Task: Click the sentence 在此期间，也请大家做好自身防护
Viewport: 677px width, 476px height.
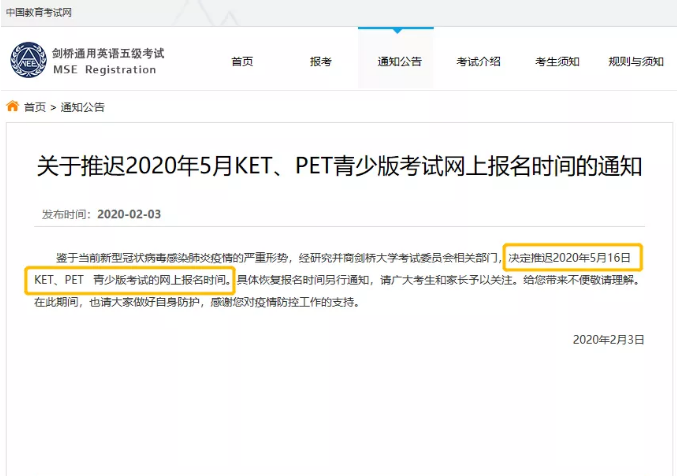Action: point(117,302)
